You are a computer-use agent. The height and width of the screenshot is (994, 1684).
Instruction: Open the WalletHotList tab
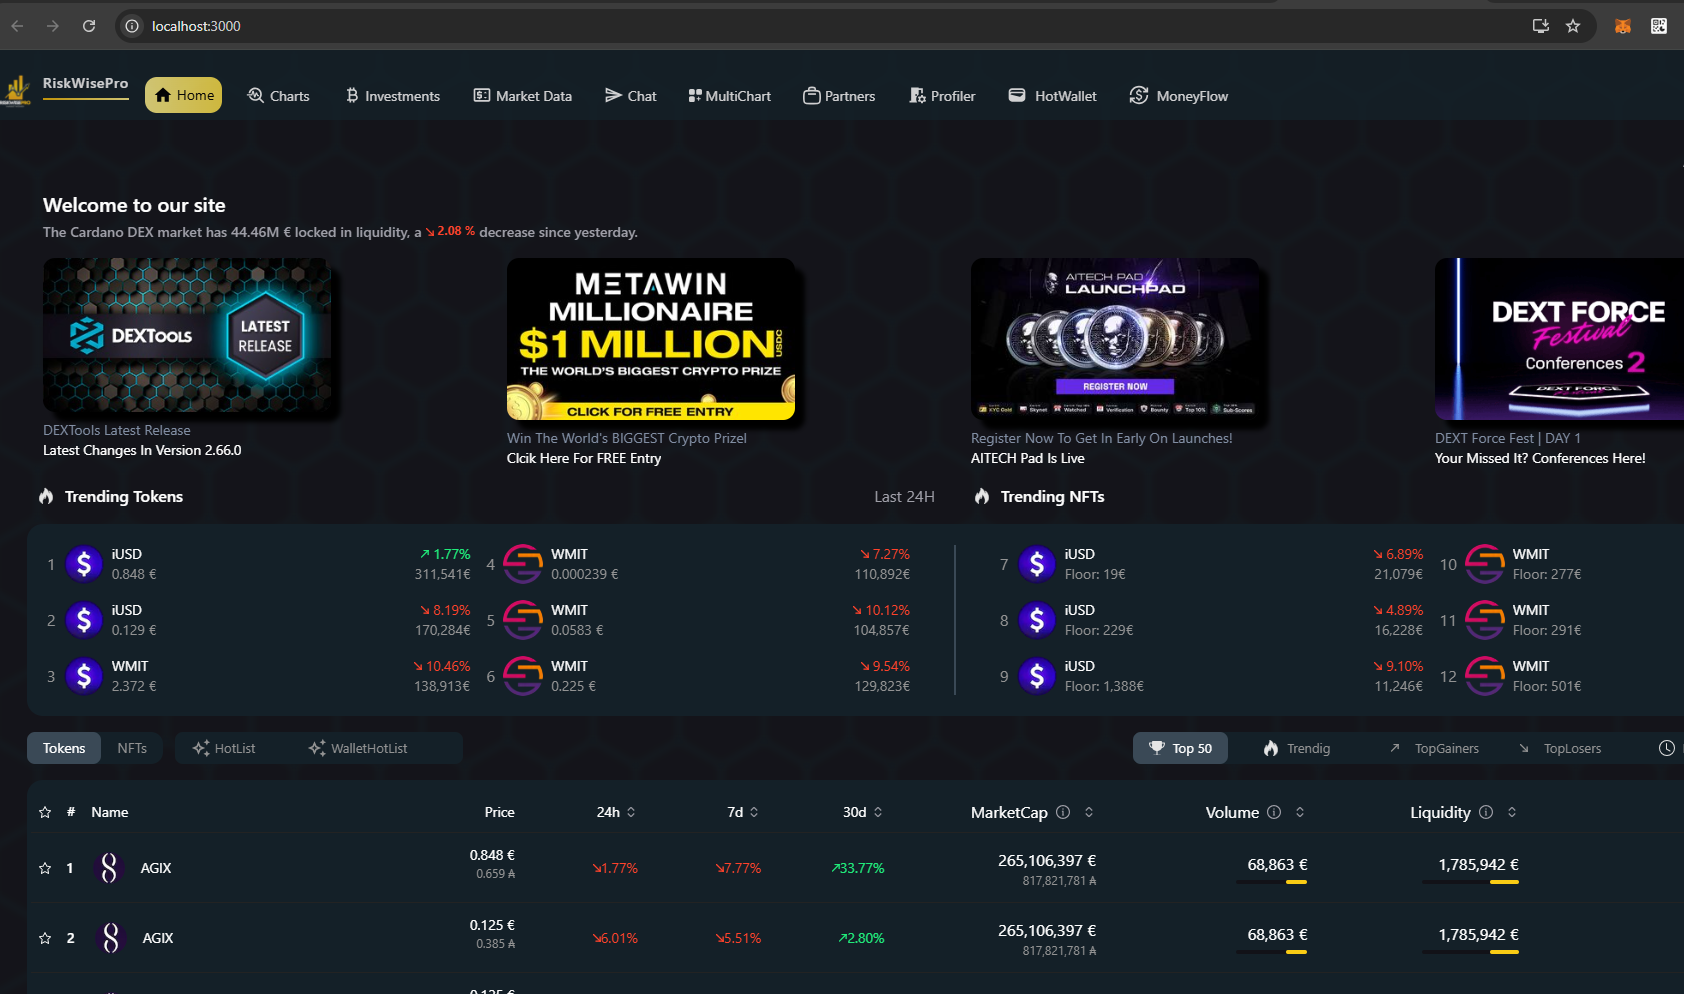coord(358,748)
